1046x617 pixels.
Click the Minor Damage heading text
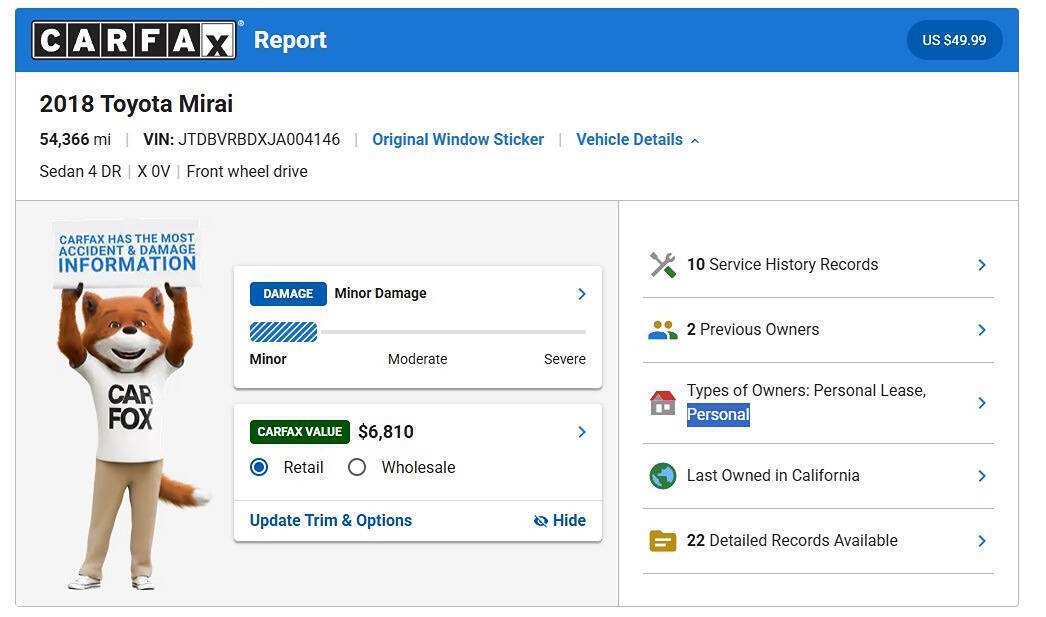[x=380, y=293]
